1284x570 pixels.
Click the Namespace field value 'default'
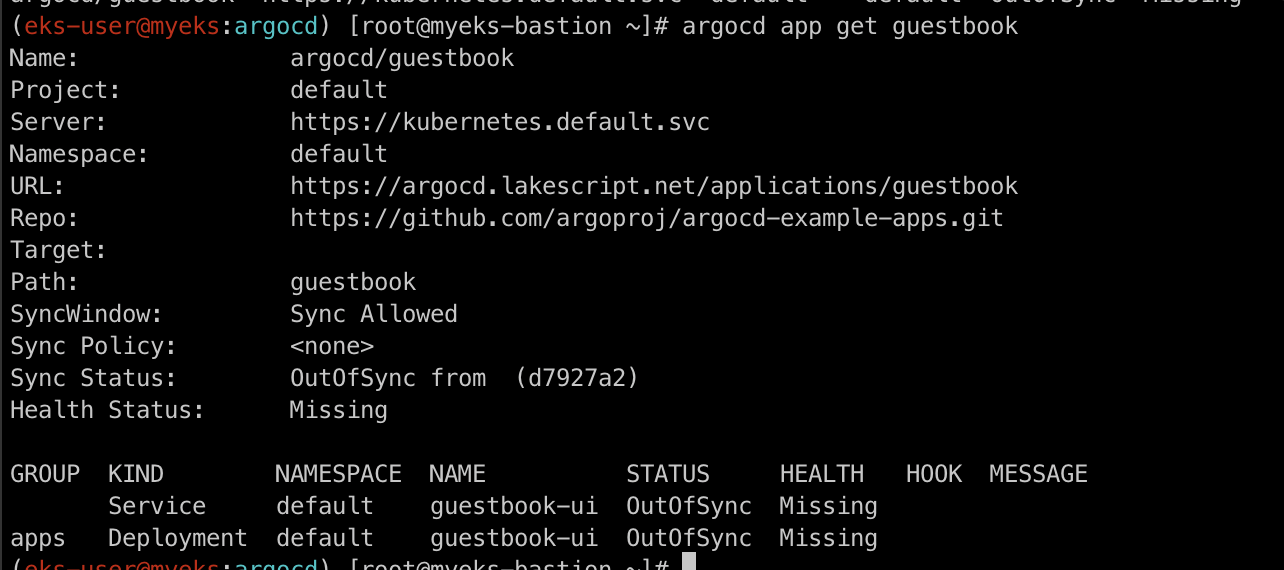pos(339,155)
